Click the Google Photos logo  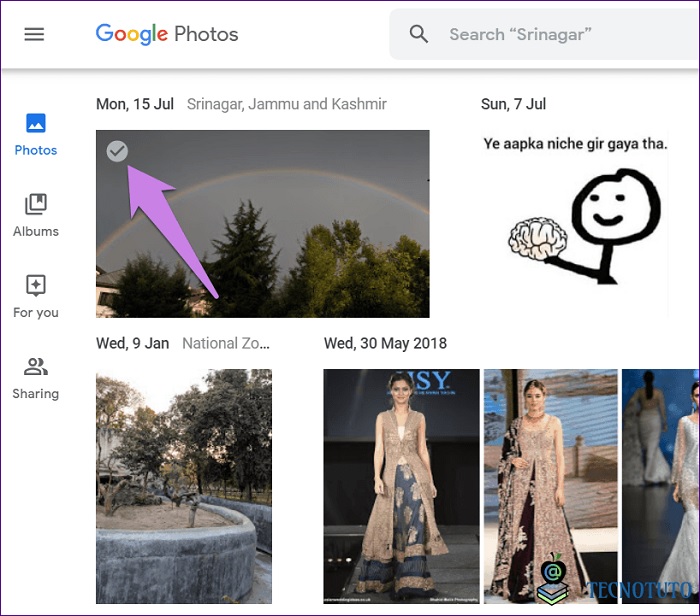(x=167, y=34)
